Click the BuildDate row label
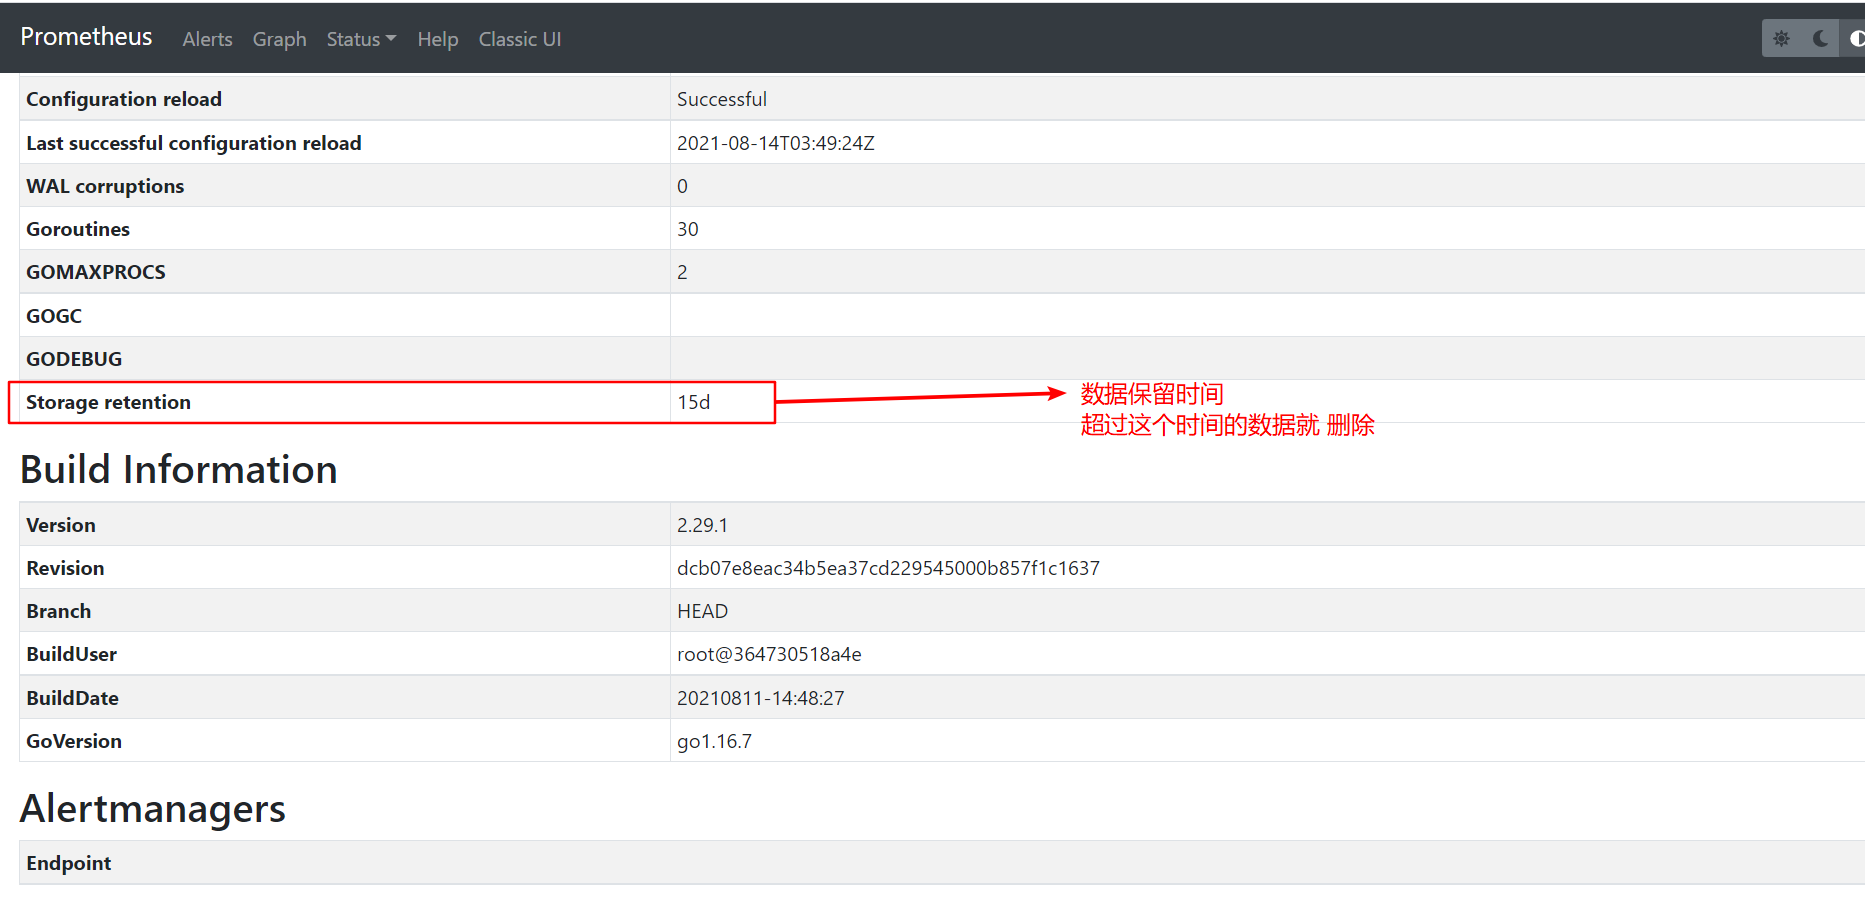The width and height of the screenshot is (1865, 898). 72,698
